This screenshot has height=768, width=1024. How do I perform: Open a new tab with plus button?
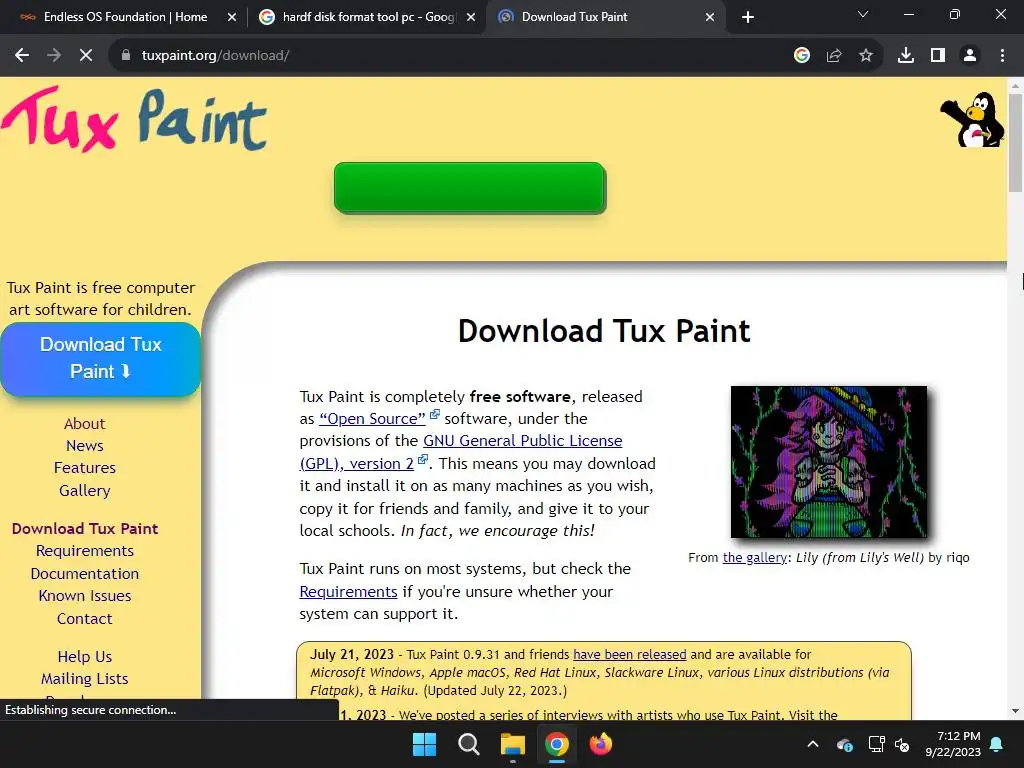point(748,17)
